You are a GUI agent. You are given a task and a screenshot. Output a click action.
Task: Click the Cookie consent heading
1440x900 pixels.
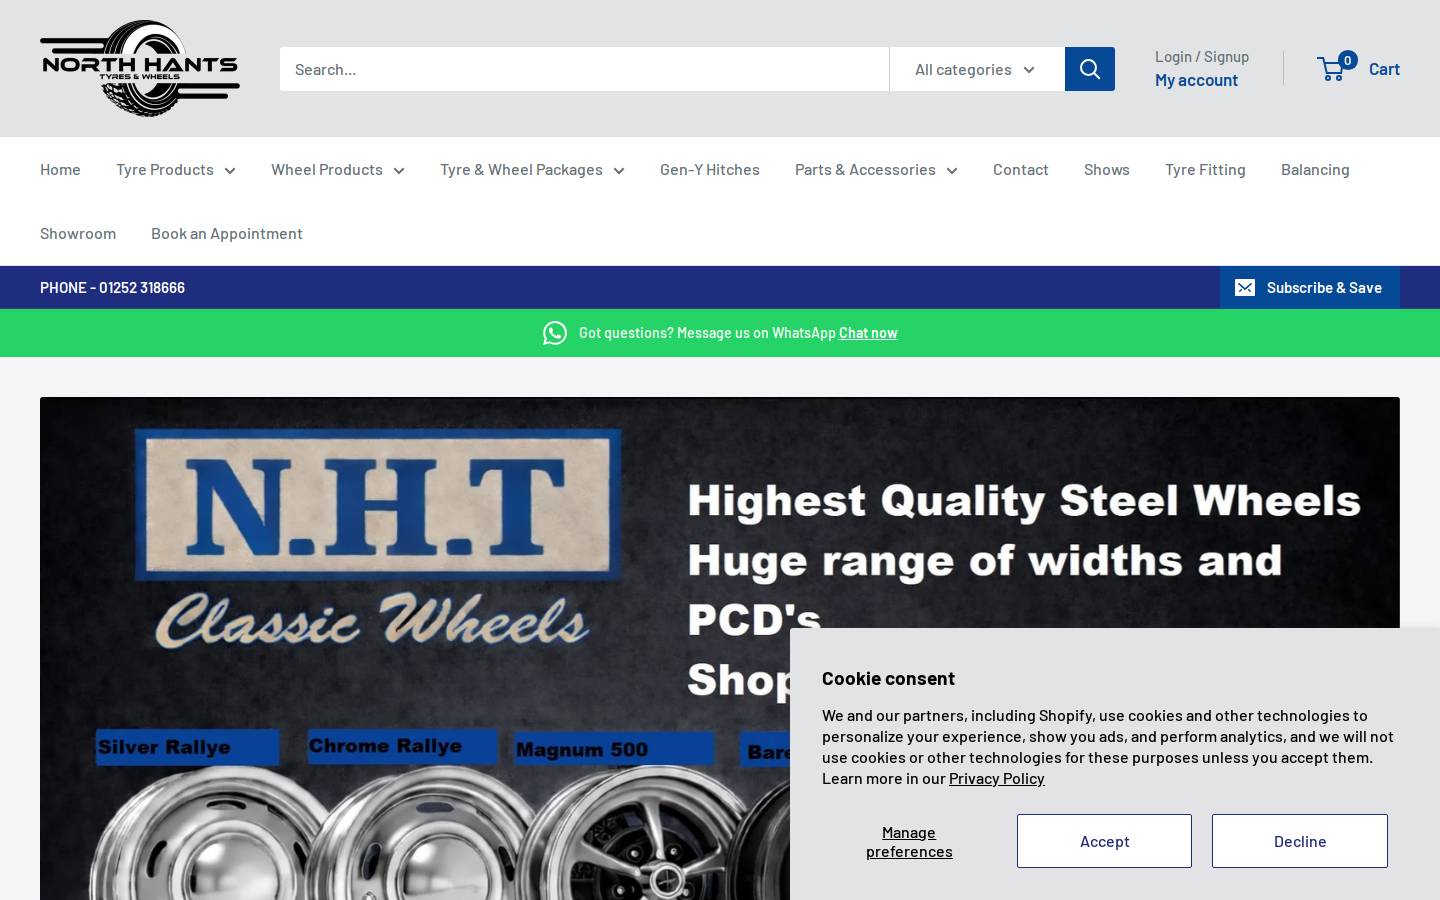tap(888, 678)
